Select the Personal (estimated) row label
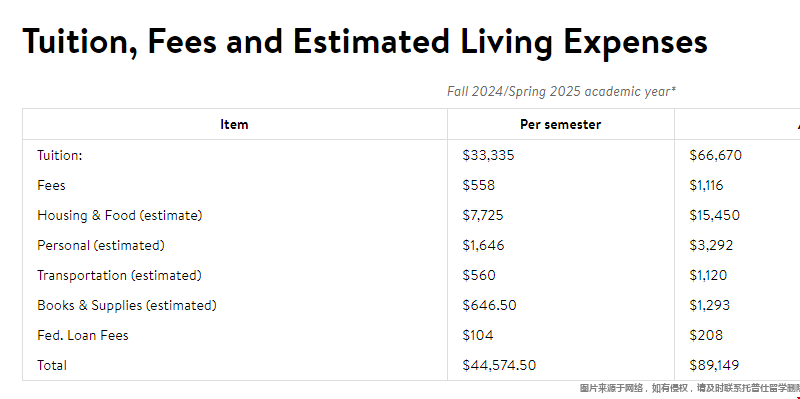The image size is (800, 399). (x=101, y=245)
